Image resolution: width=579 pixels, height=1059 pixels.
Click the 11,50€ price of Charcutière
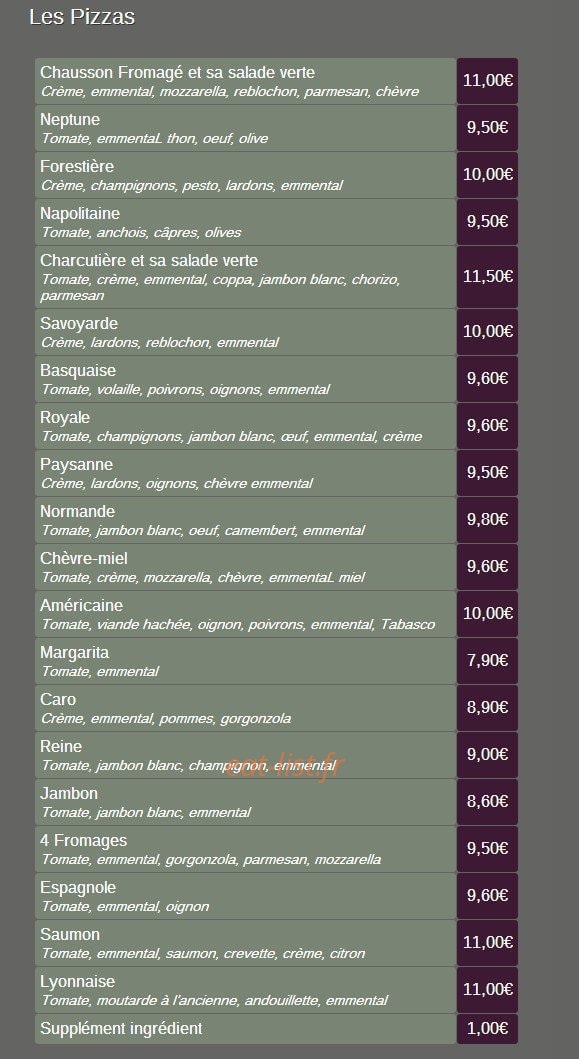(487, 277)
